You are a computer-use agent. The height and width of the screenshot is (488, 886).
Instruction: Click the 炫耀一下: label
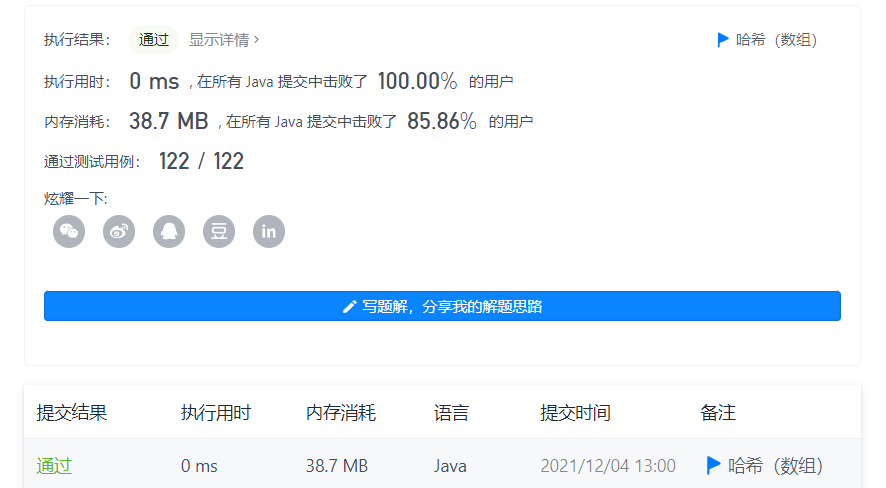coord(75,198)
